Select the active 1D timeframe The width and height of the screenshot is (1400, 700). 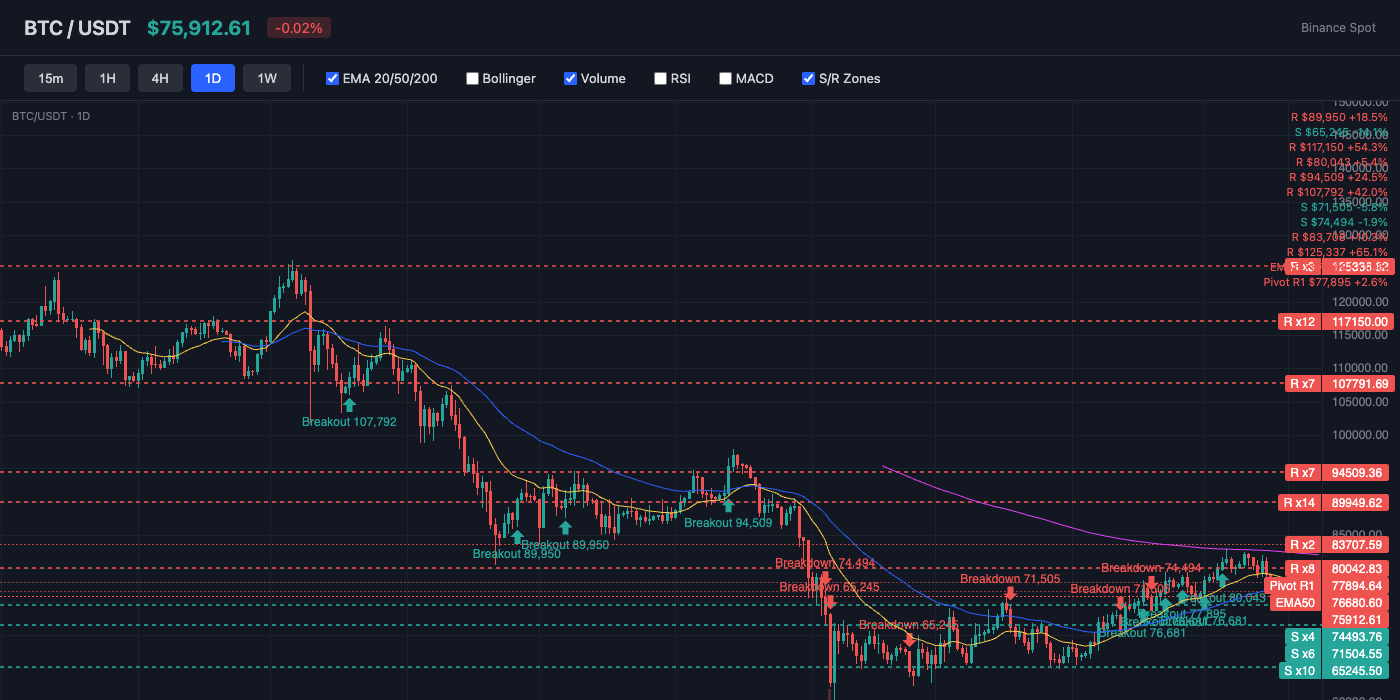pos(213,78)
